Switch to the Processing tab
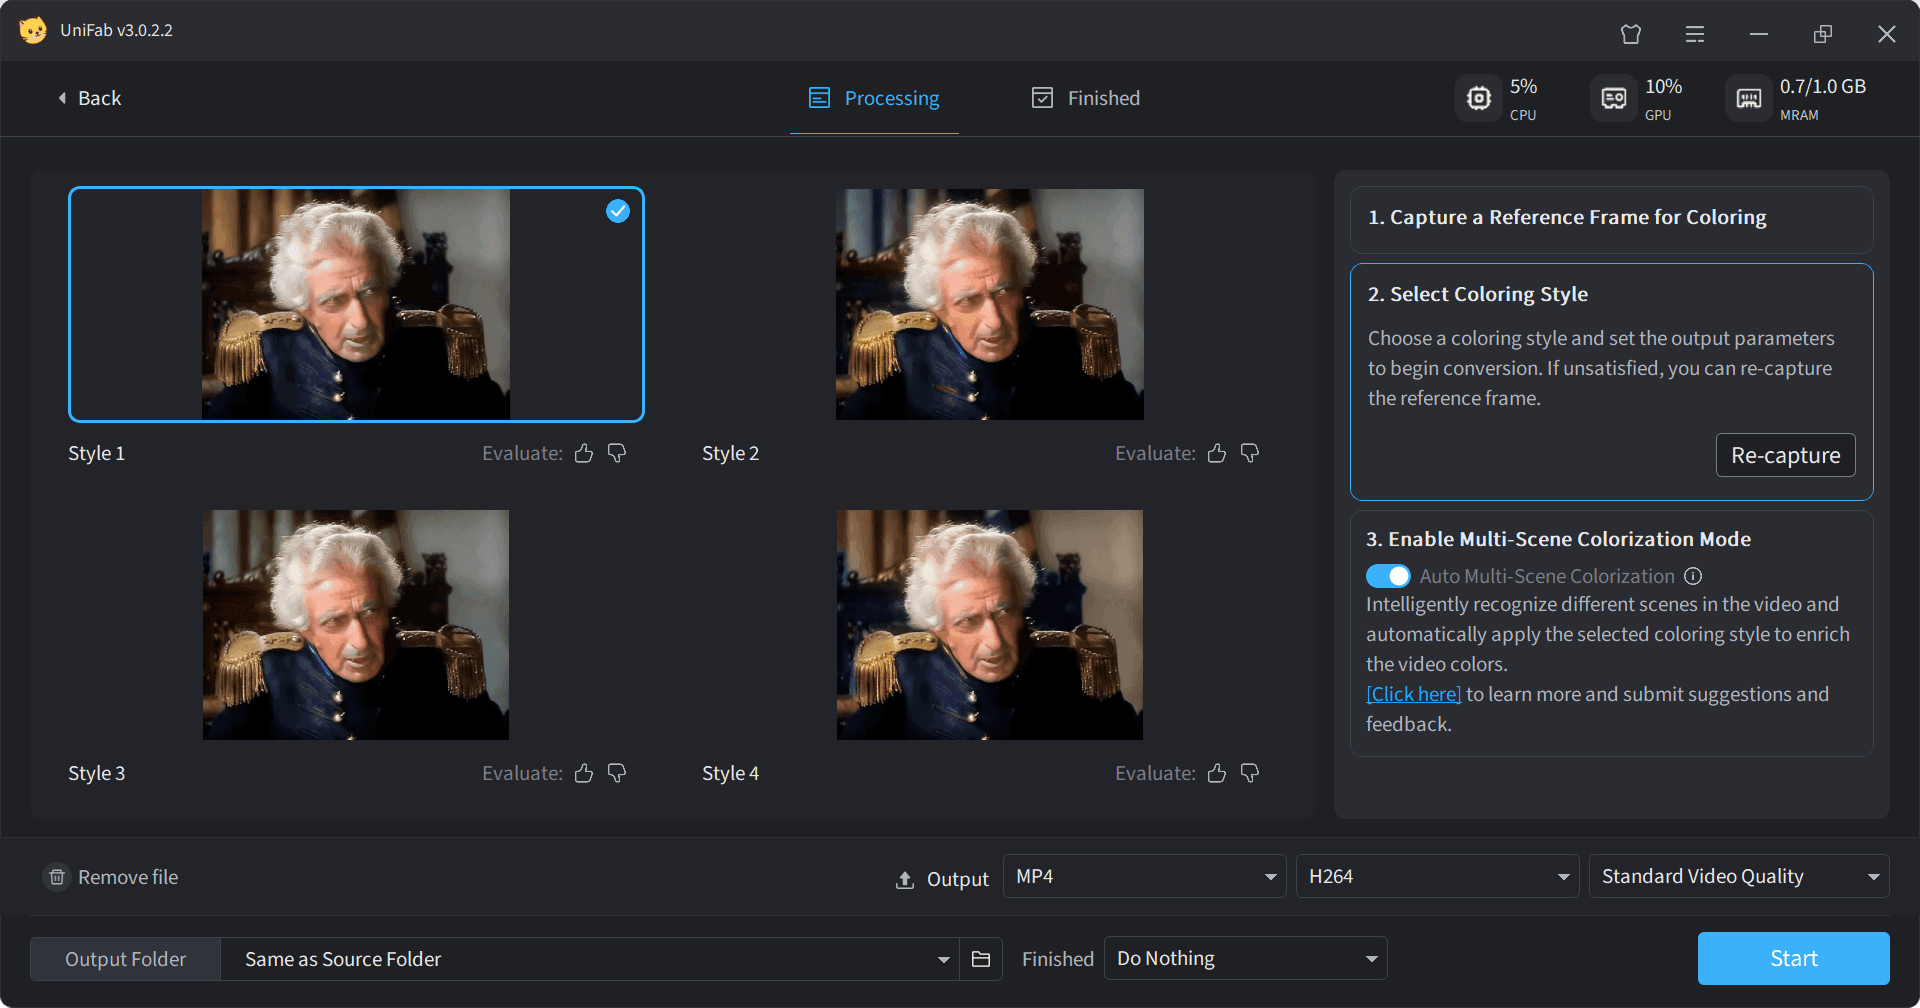Screen dimensions: 1920x1008 coord(874,98)
